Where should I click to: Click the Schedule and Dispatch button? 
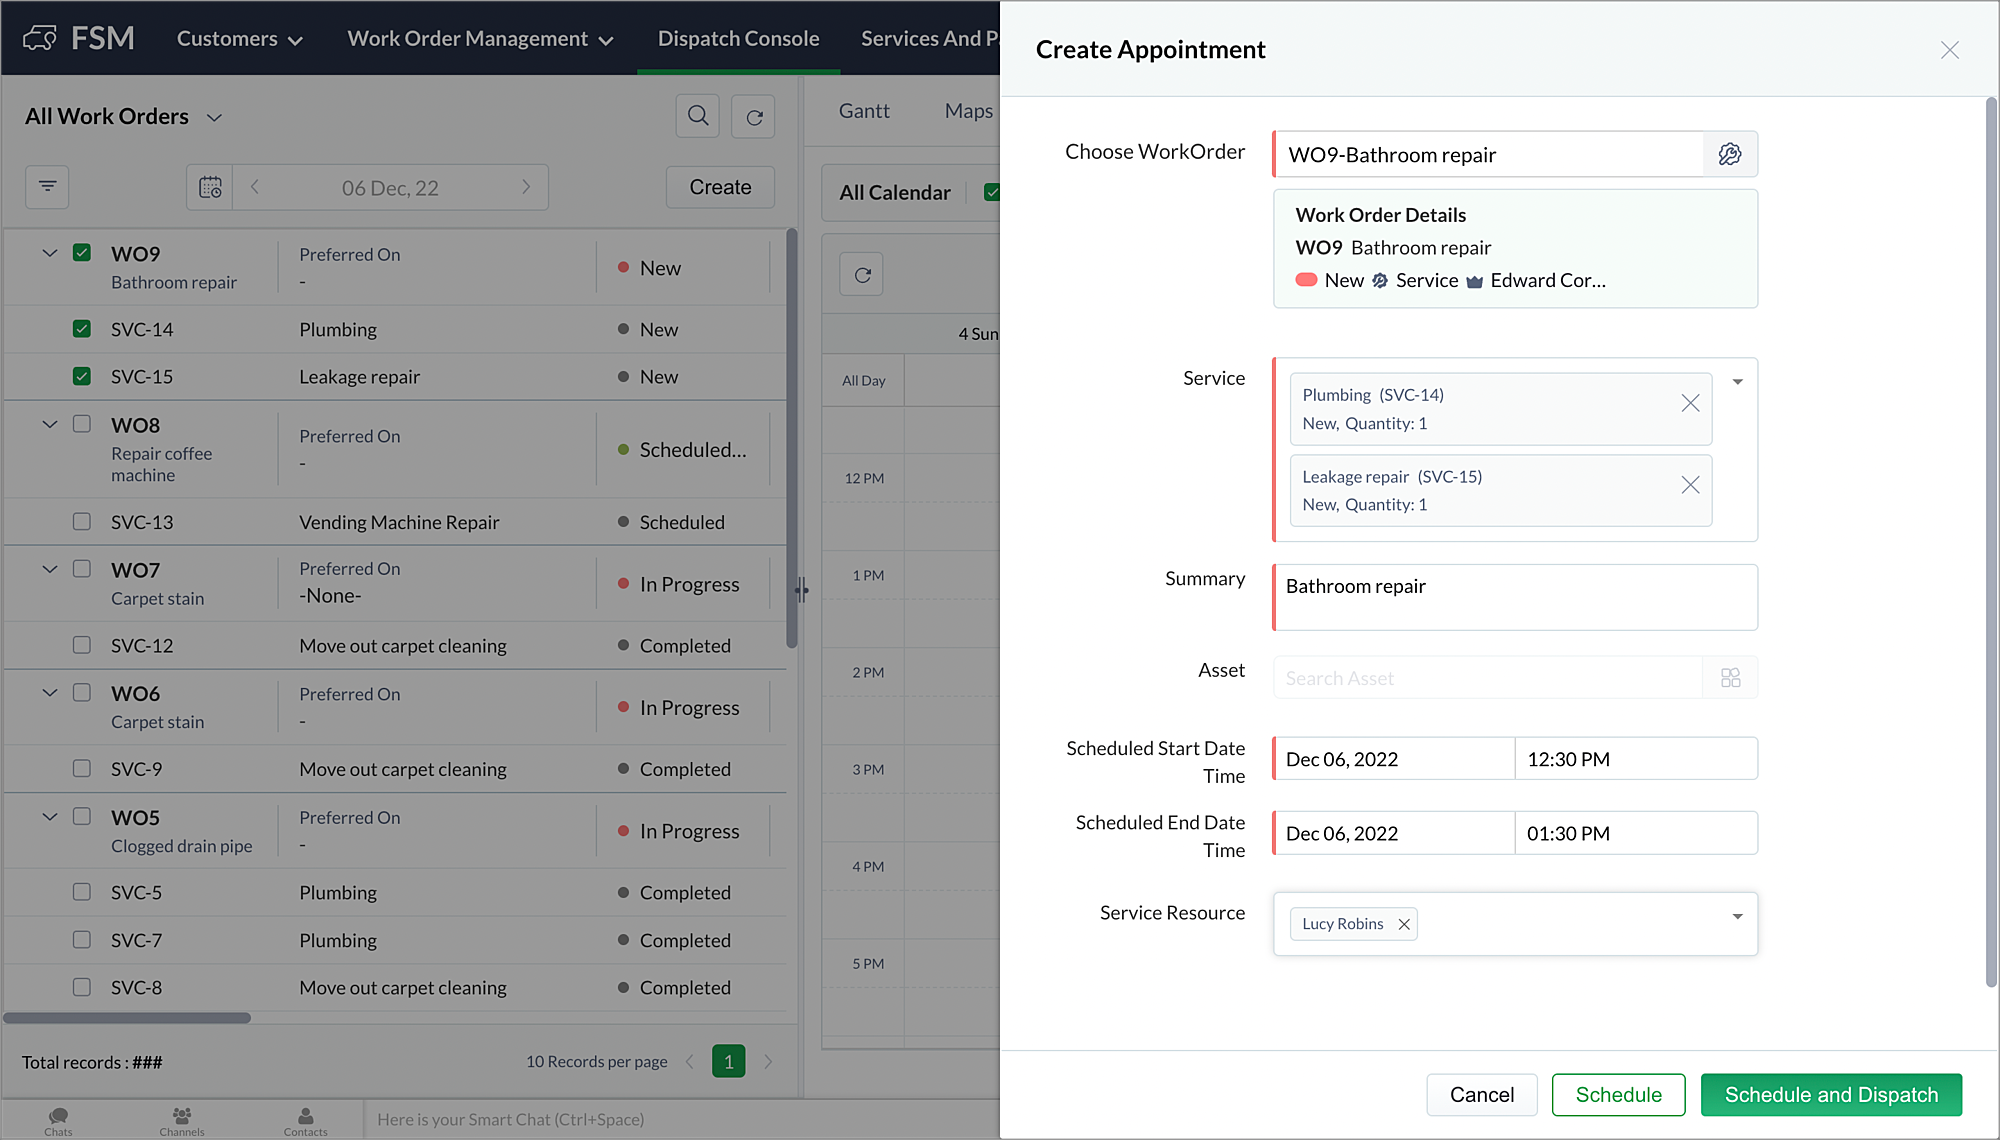[1831, 1094]
